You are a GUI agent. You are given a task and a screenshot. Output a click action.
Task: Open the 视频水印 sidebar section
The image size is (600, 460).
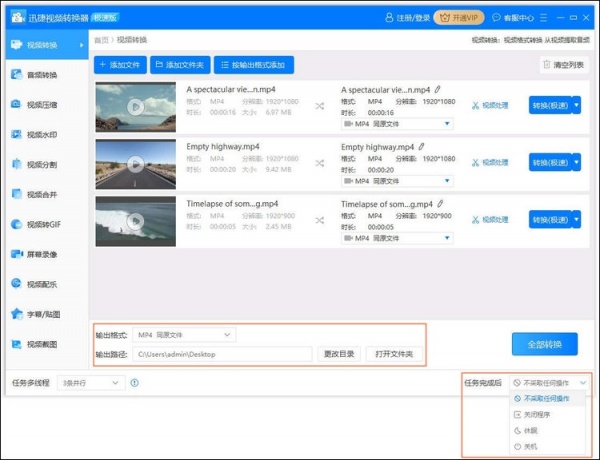(x=47, y=134)
